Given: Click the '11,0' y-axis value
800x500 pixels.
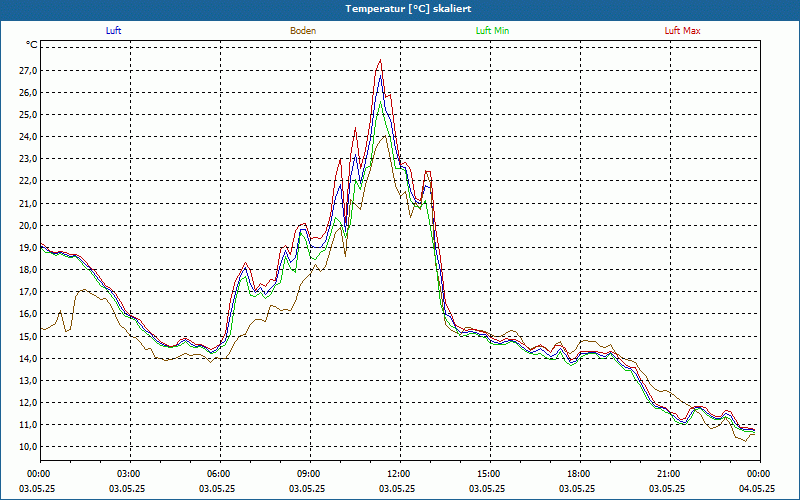Looking at the screenshot, I should (28, 425).
